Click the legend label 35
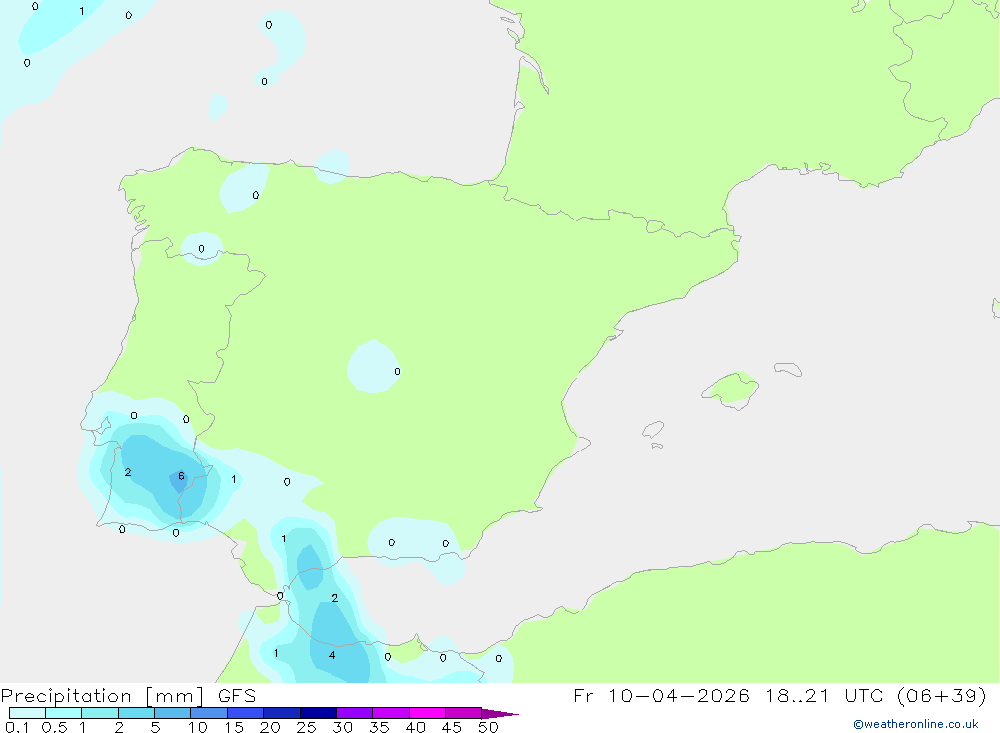The image size is (1000, 733). click(379, 727)
